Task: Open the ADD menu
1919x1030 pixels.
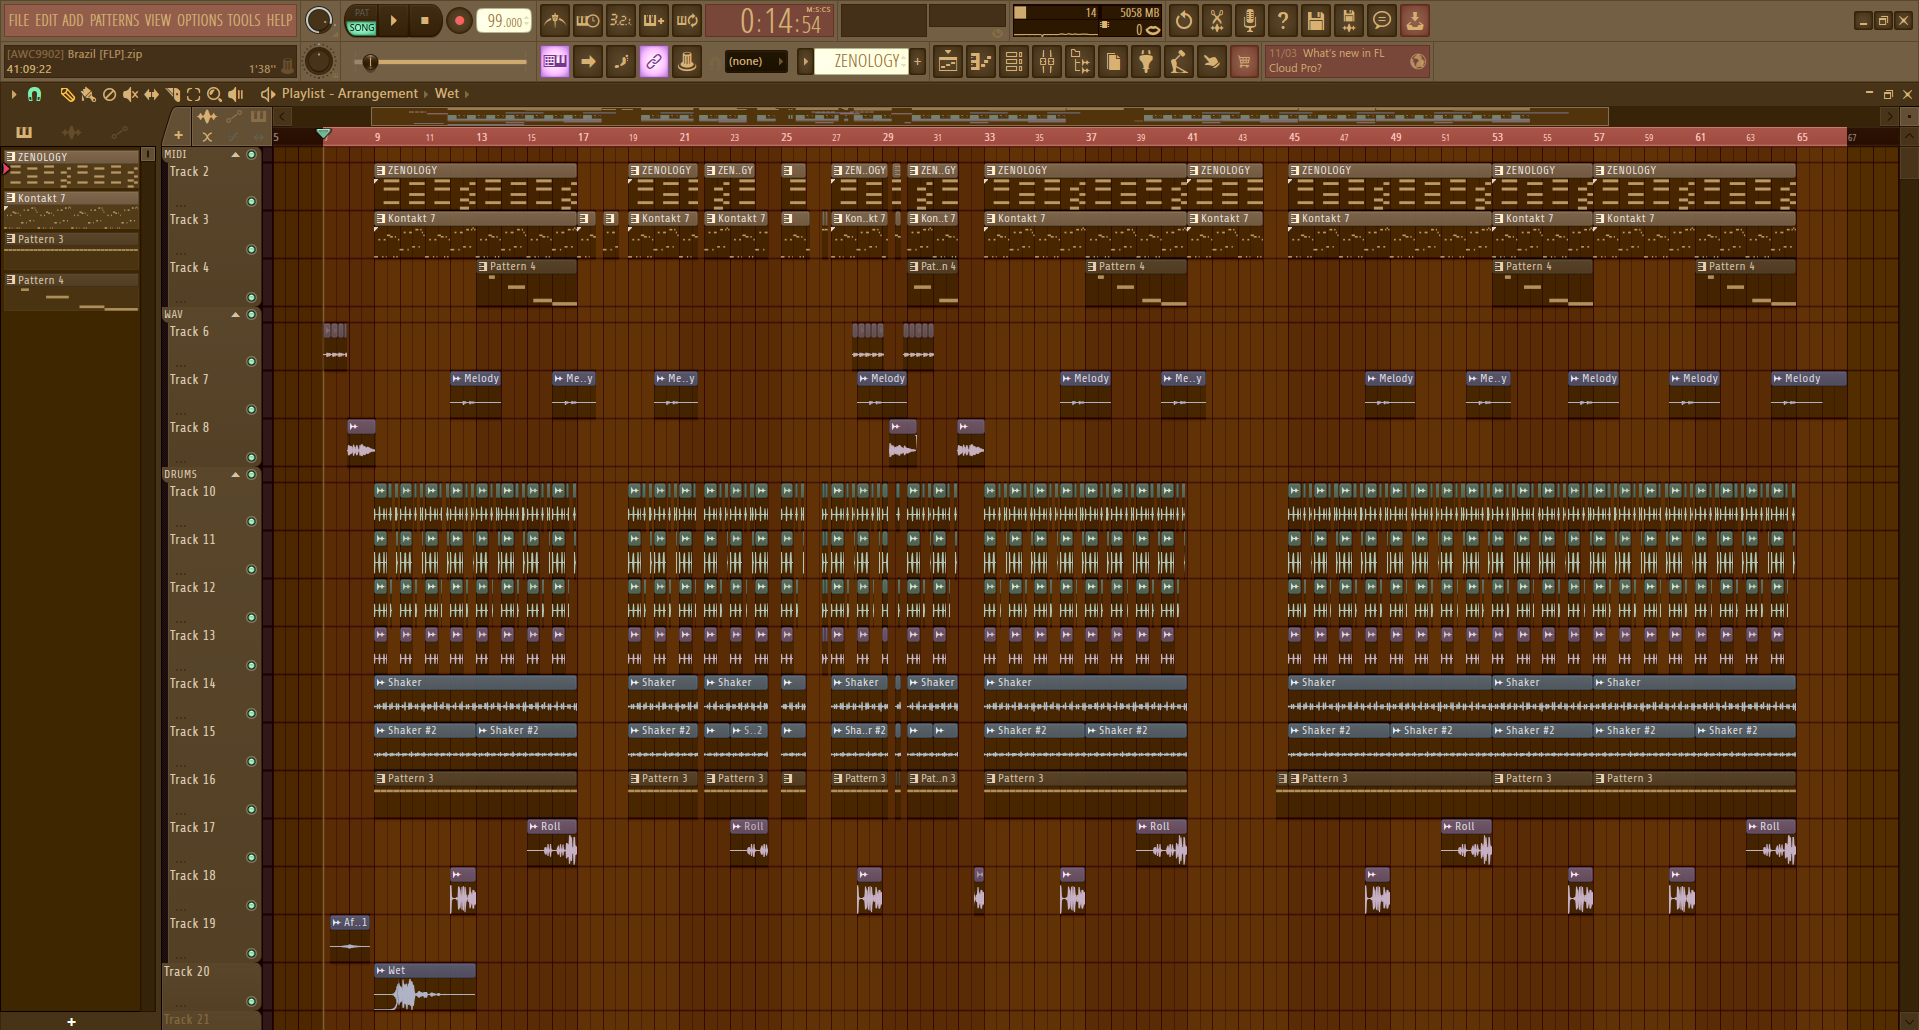Action: tap(73, 20)
